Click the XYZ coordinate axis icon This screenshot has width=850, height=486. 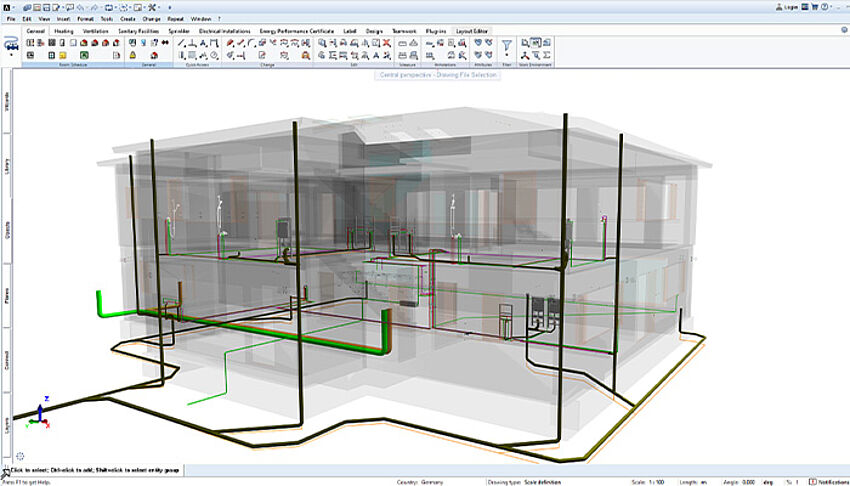point(37,415)
